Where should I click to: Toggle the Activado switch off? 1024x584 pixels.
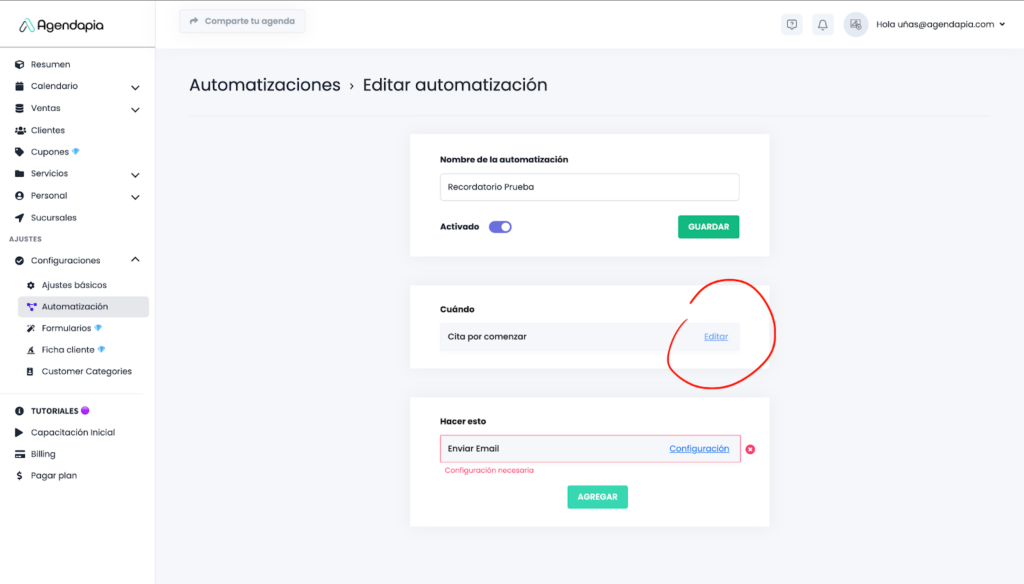[500, 227]
